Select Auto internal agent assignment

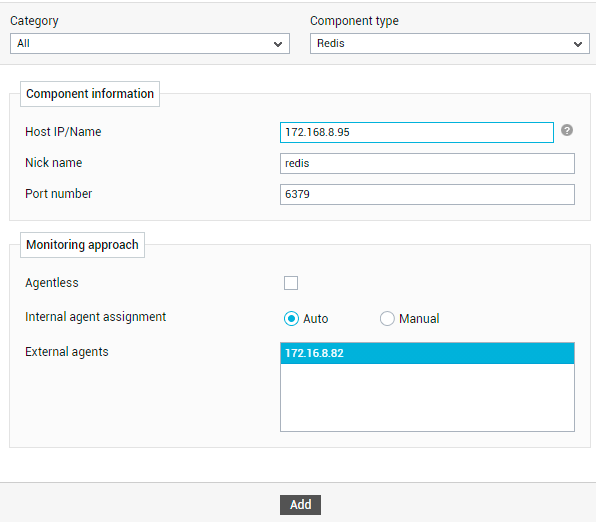[x=292, y=319]
